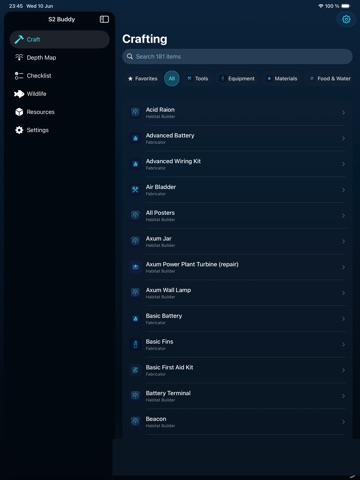Click the Wi-Fi status icon

click(321, 6)
